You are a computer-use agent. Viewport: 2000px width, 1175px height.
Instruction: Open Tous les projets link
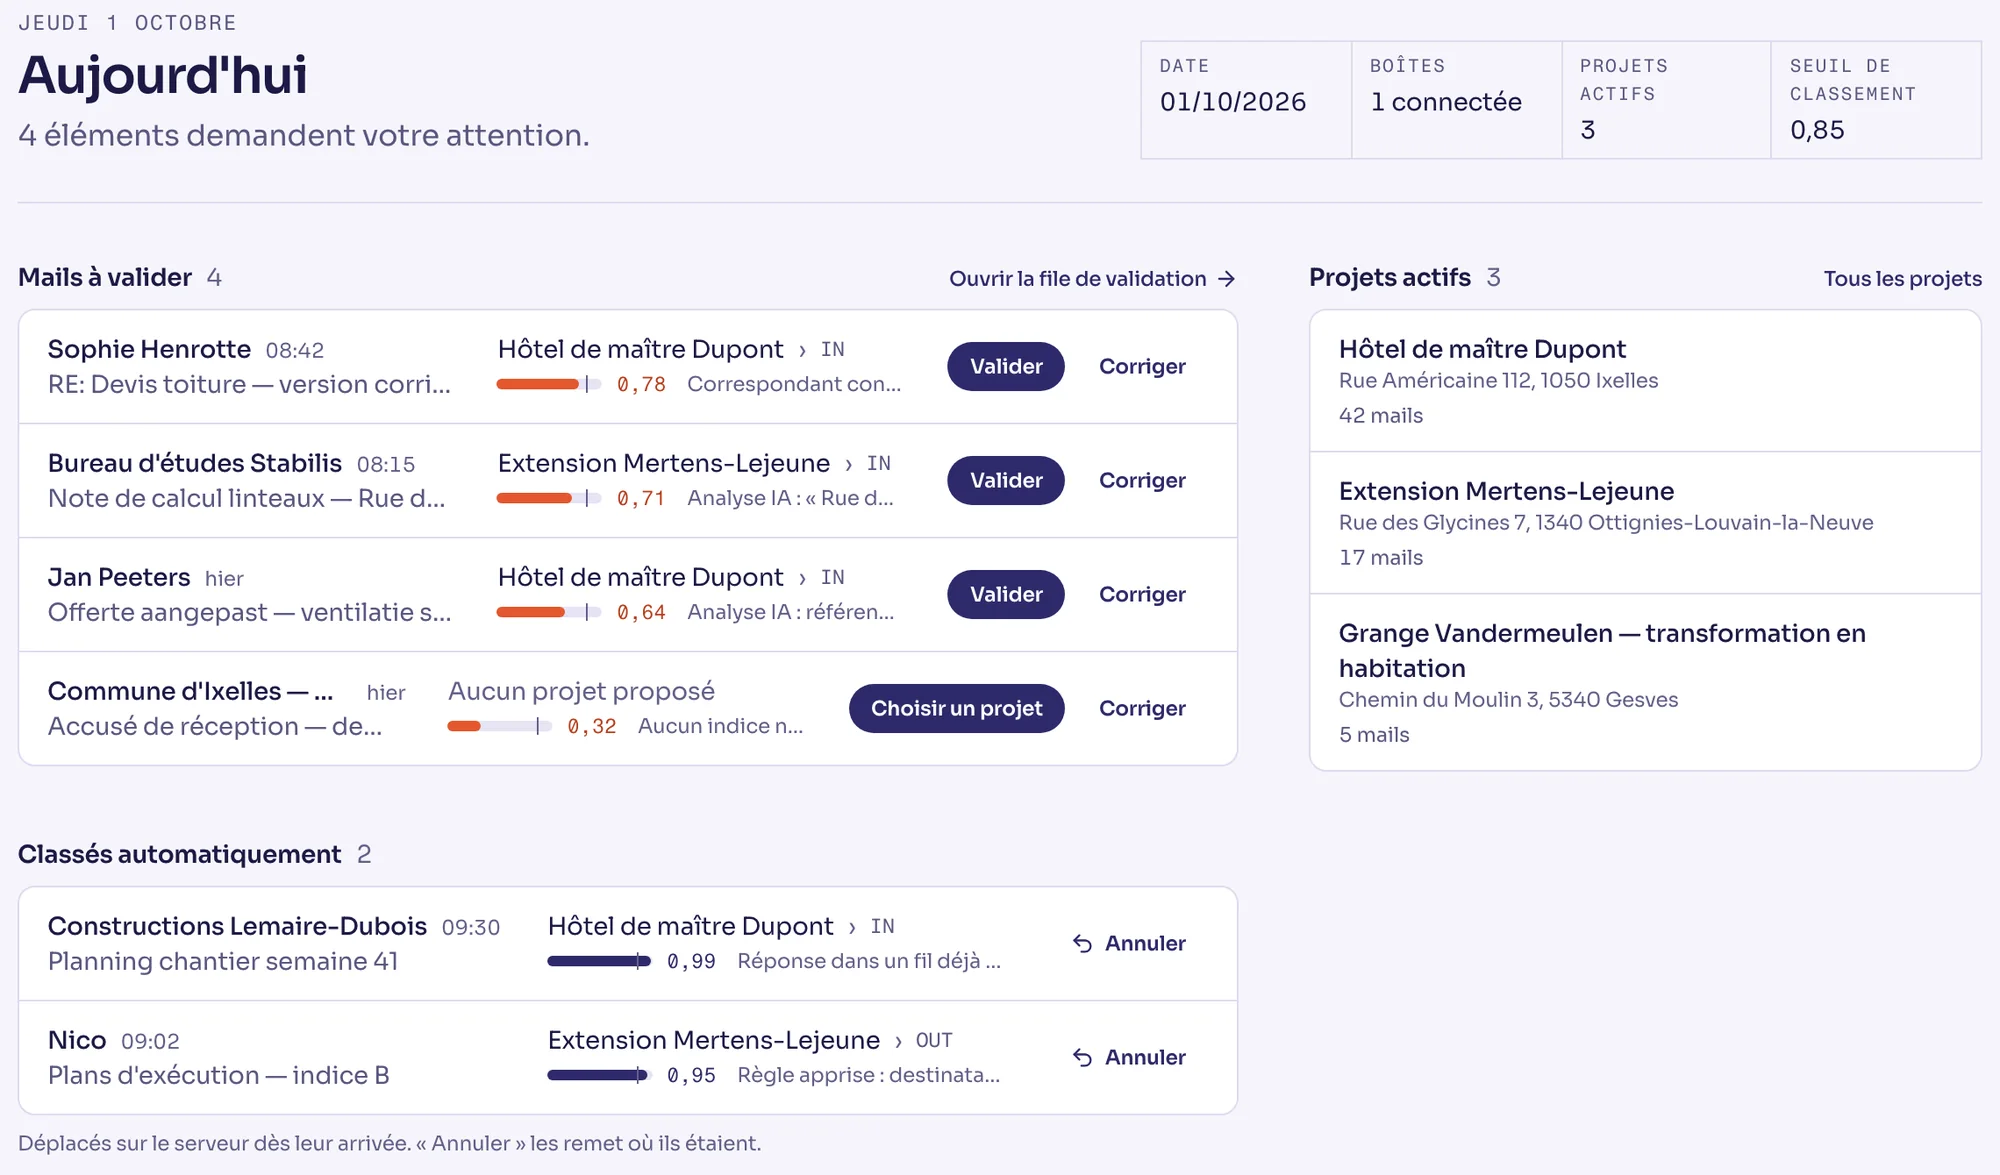pyautogui.click(x=1902, y=279)
